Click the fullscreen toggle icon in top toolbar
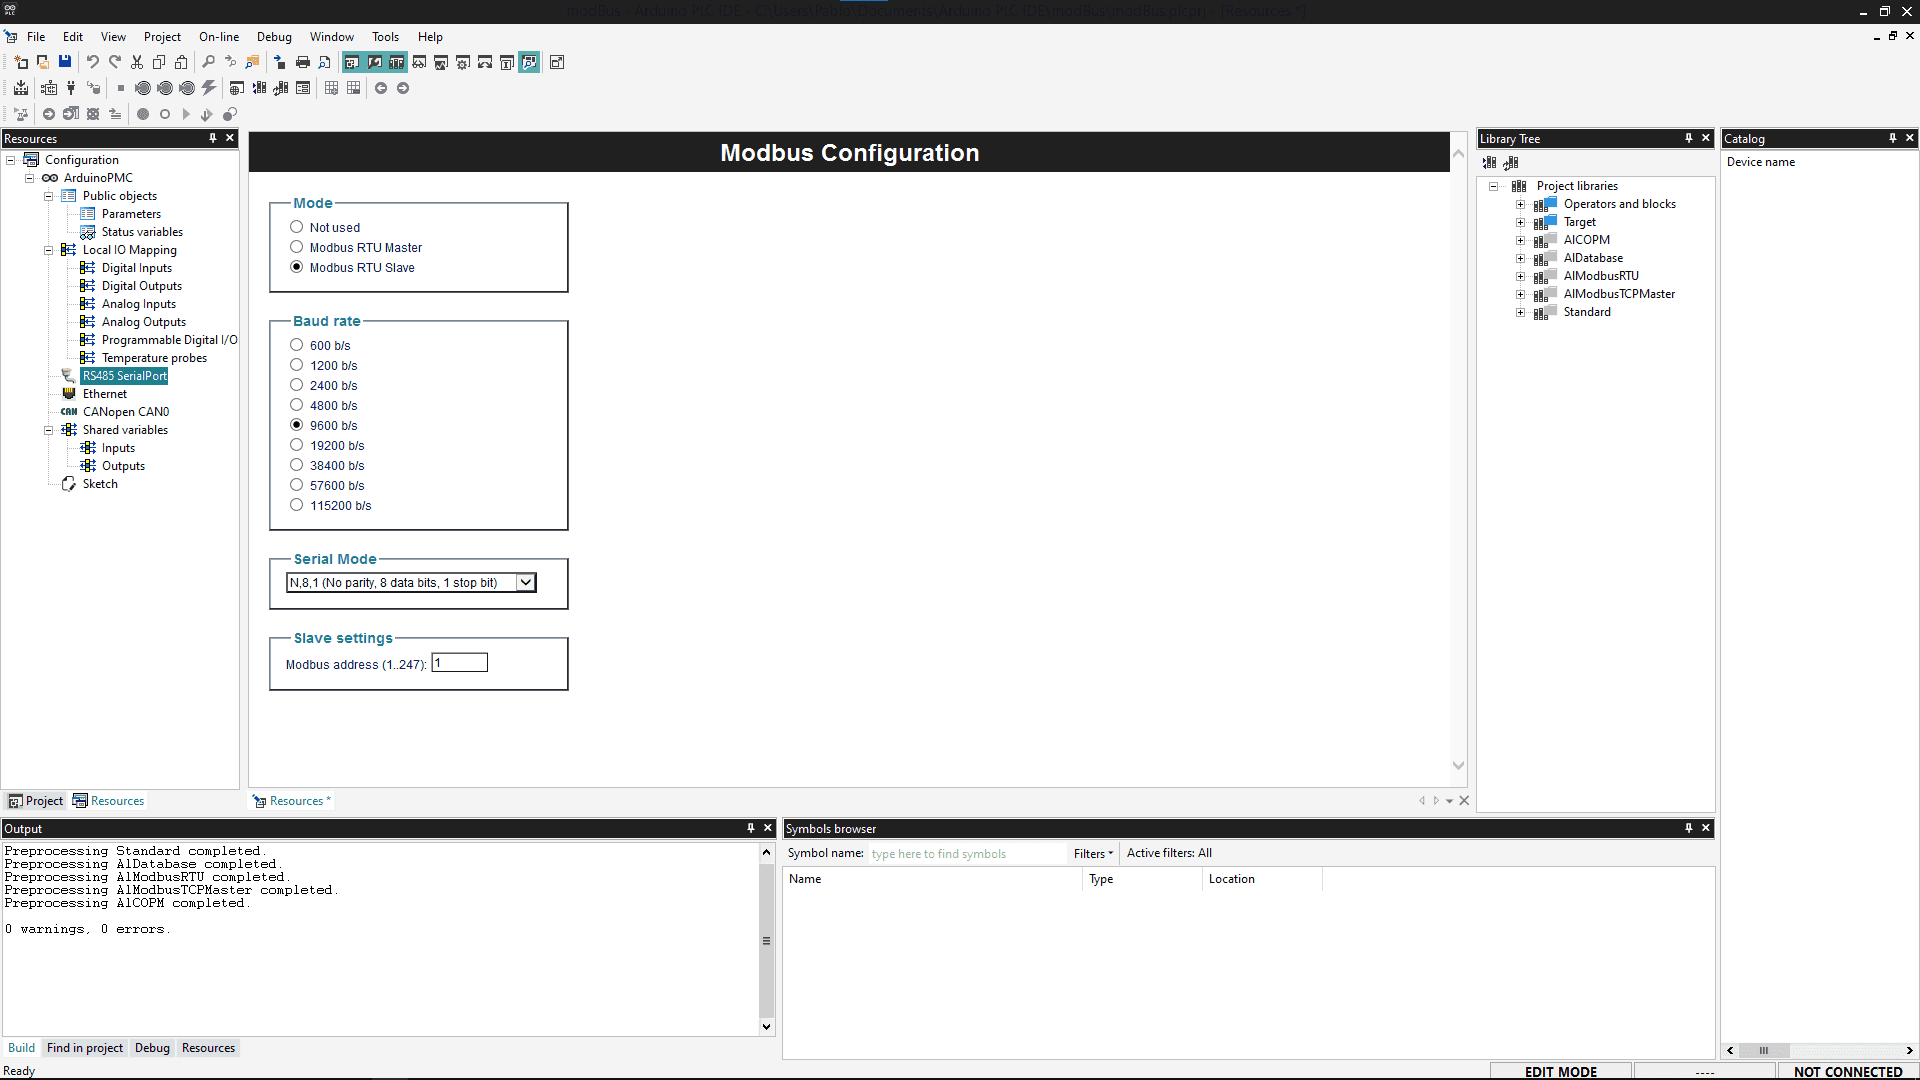 tap(557, 62)
